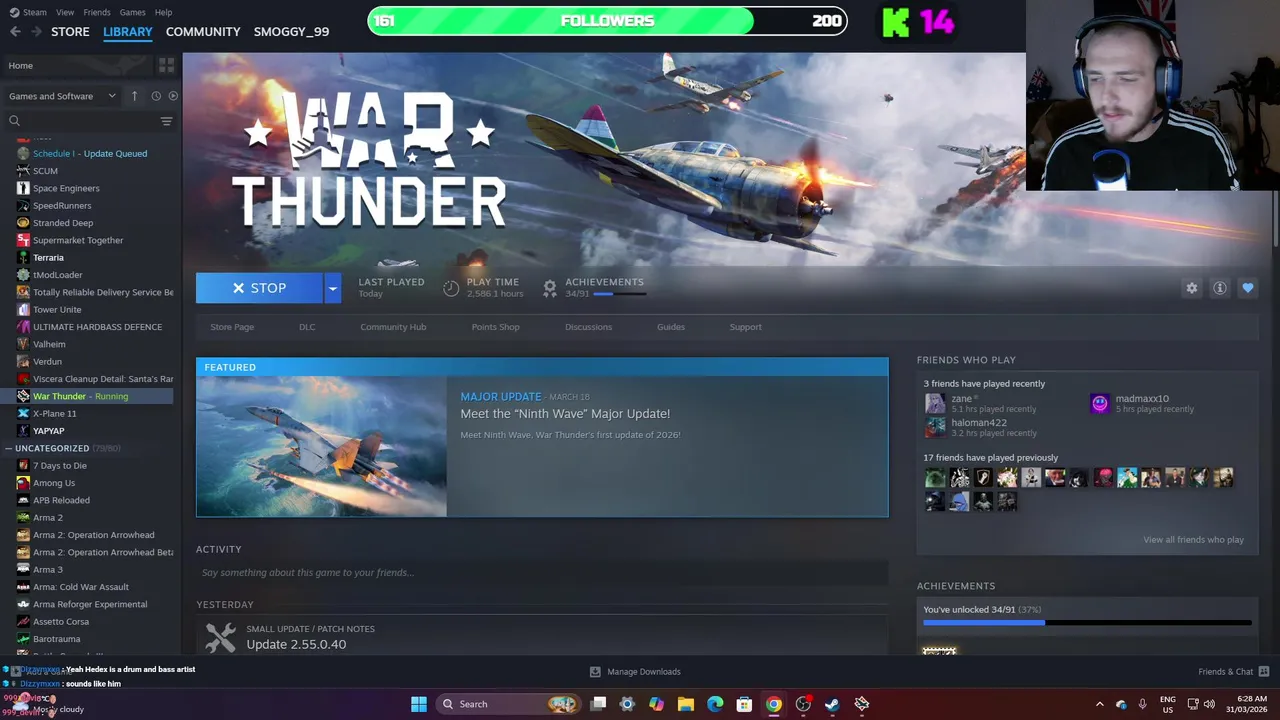Image resolution: width=1280 pixels, height=720 pixels.
Task: Open Update 2.55.0.40 patch notes
Action: (296, 644)
